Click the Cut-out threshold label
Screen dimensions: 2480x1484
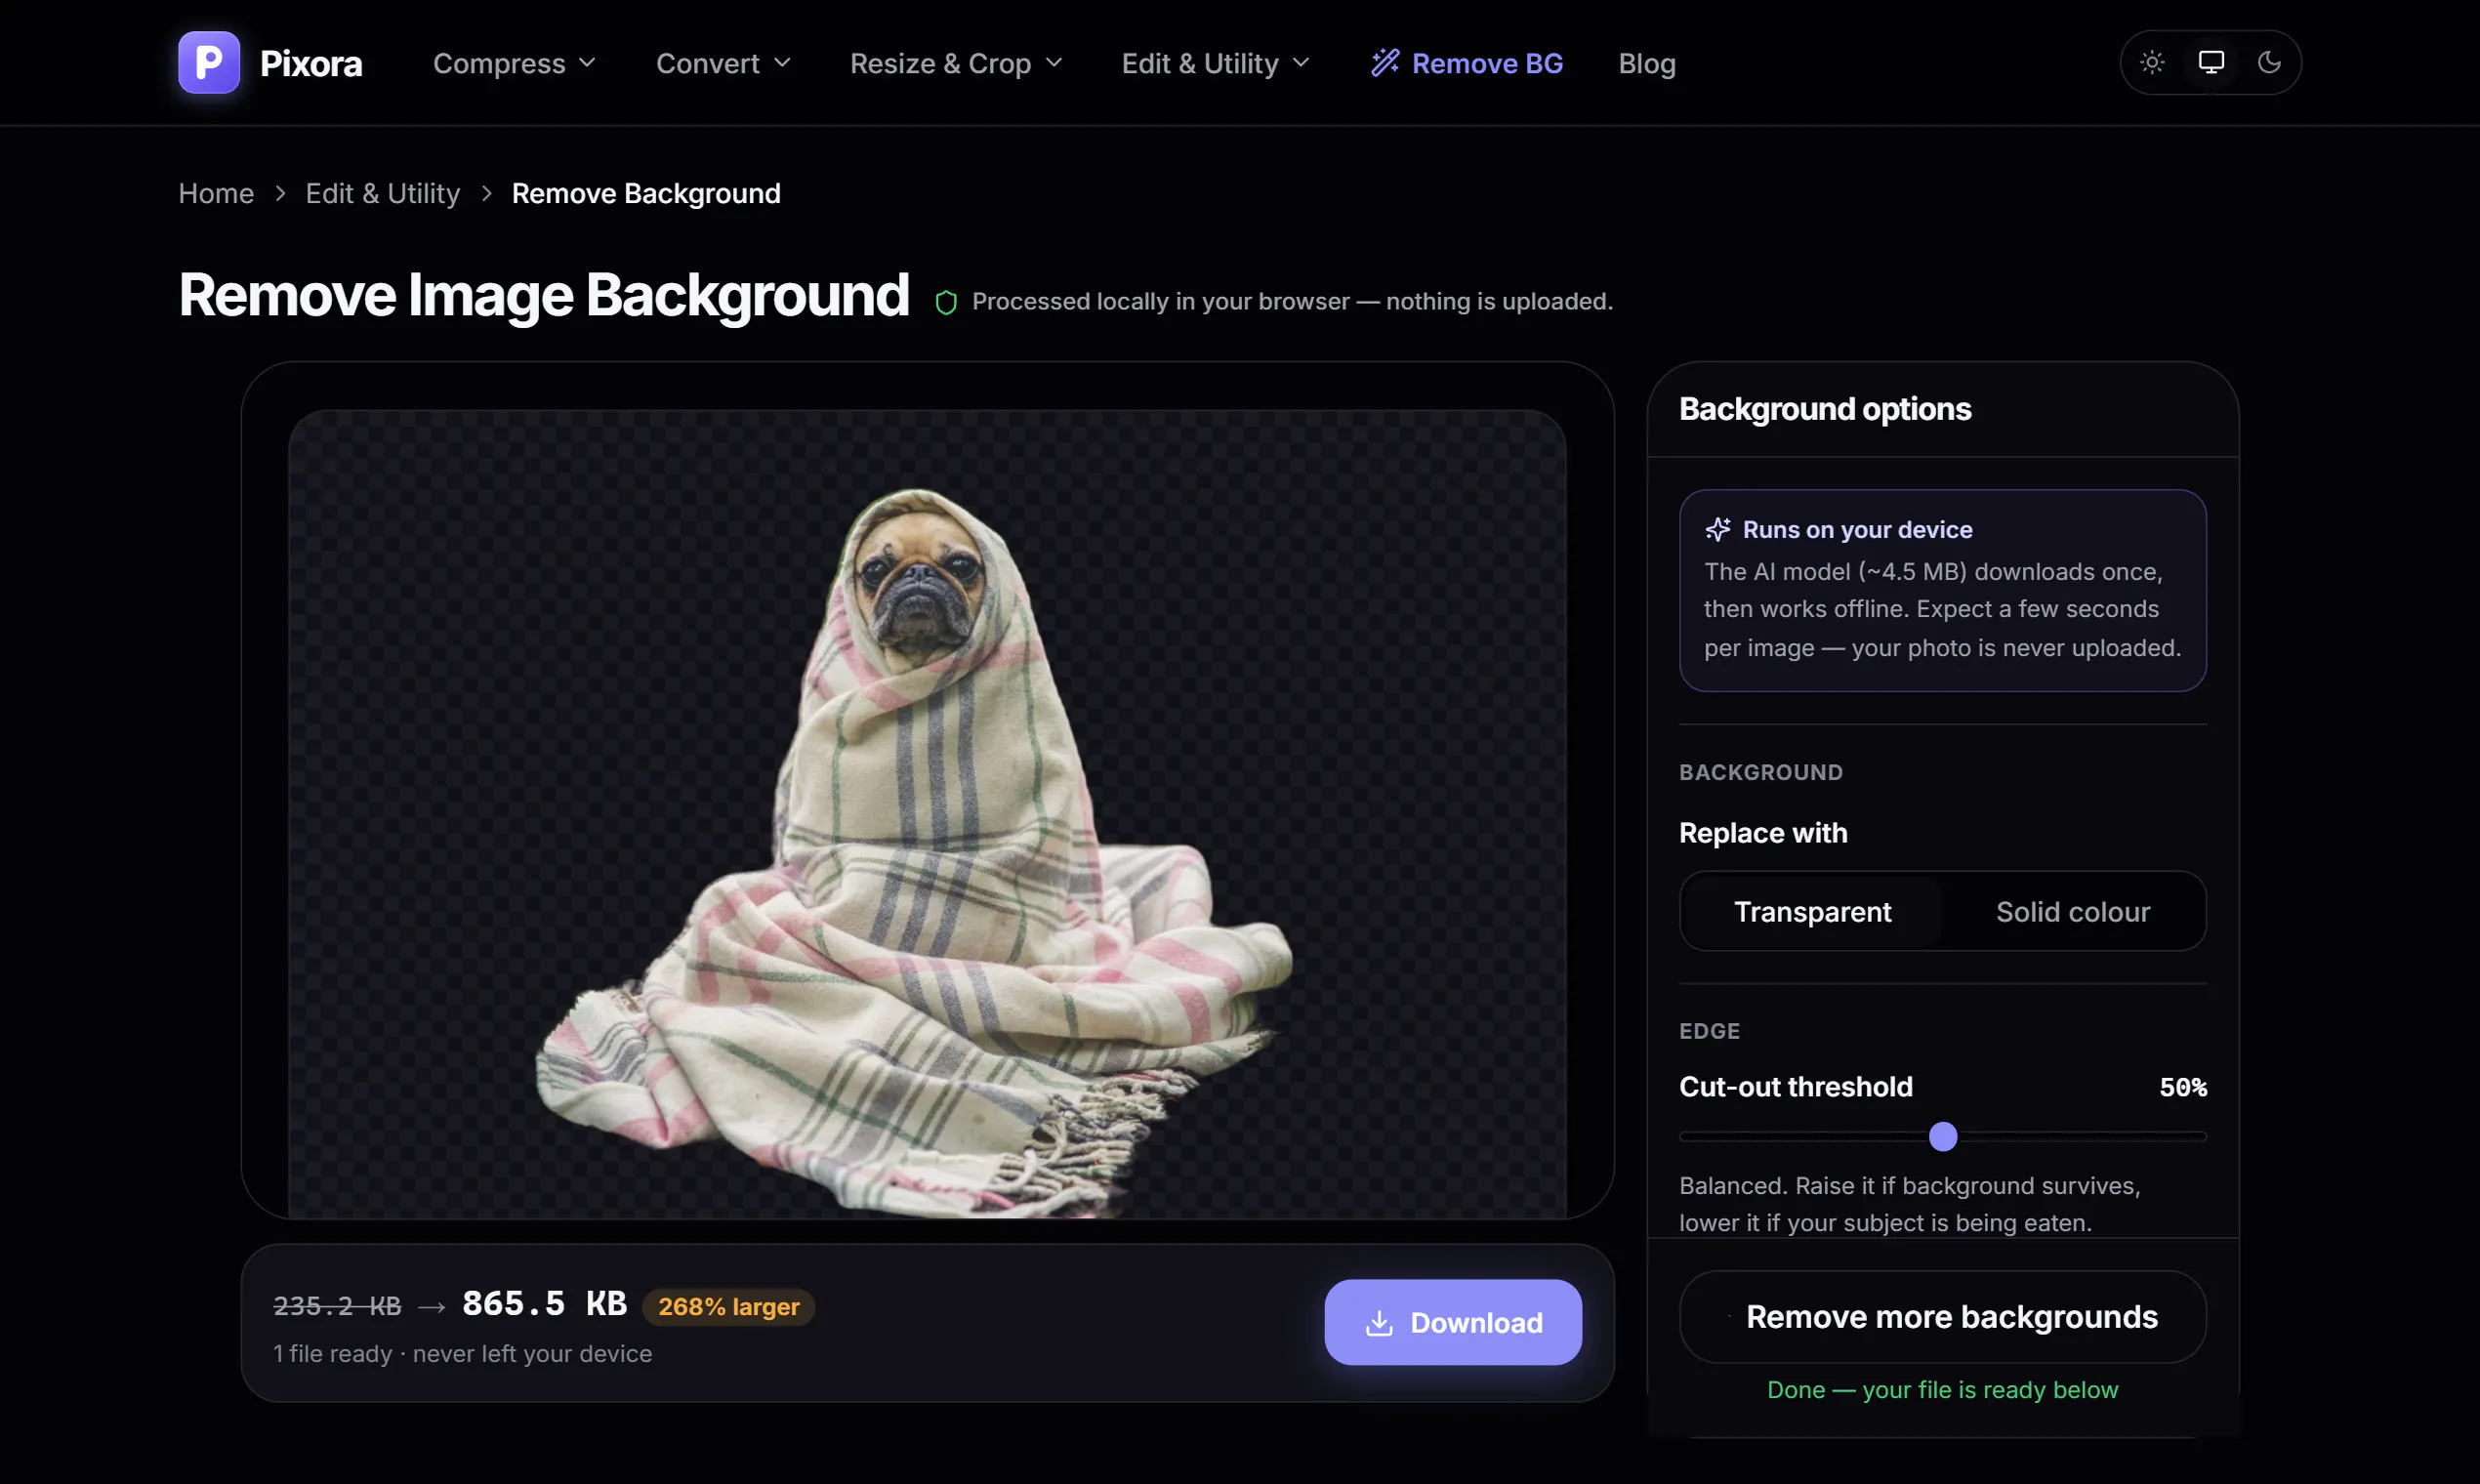click(1796, 1086)
